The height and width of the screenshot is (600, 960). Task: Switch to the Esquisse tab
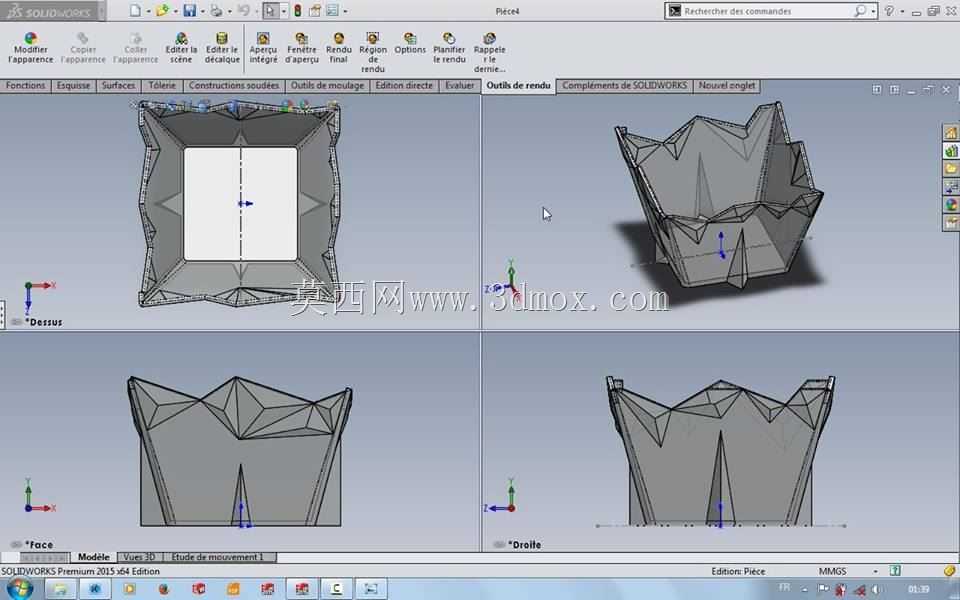point(73,86)
